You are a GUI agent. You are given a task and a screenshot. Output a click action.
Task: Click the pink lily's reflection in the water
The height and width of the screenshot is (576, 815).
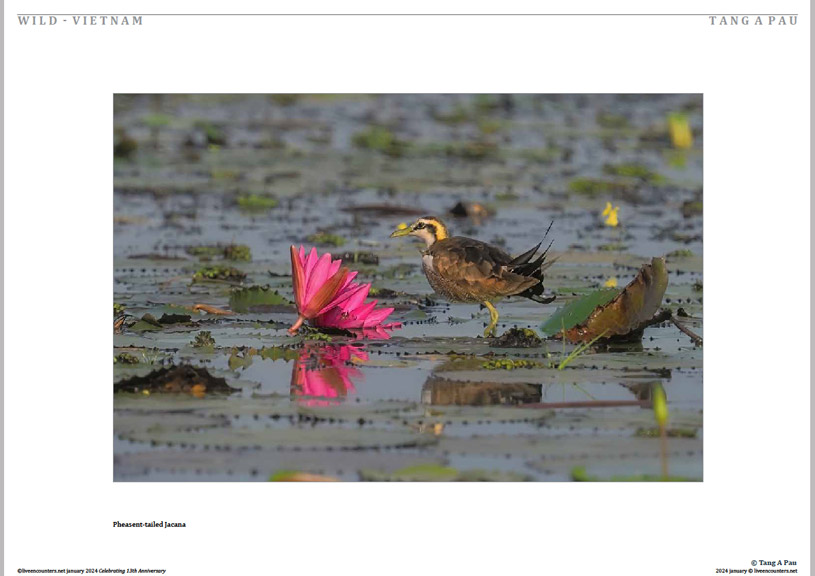(326, 373)
